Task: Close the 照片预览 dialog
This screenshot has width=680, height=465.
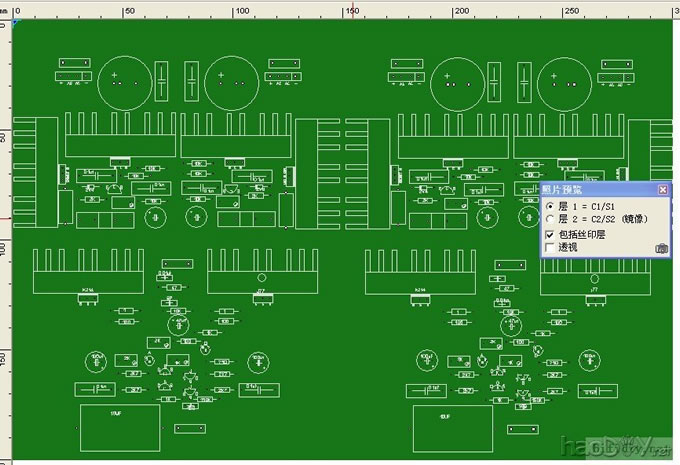Action: [x=662, y=189]
